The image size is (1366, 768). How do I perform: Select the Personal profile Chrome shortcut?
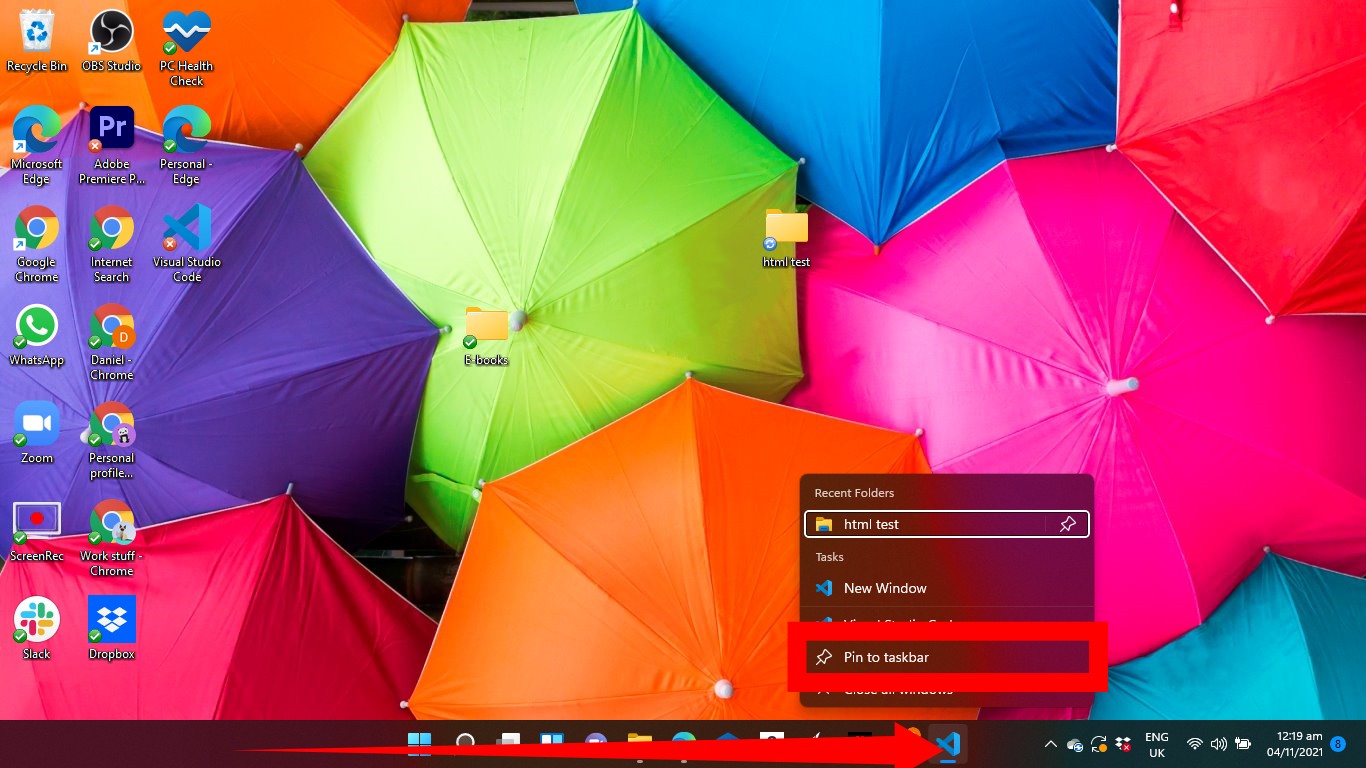coord(112,439)
